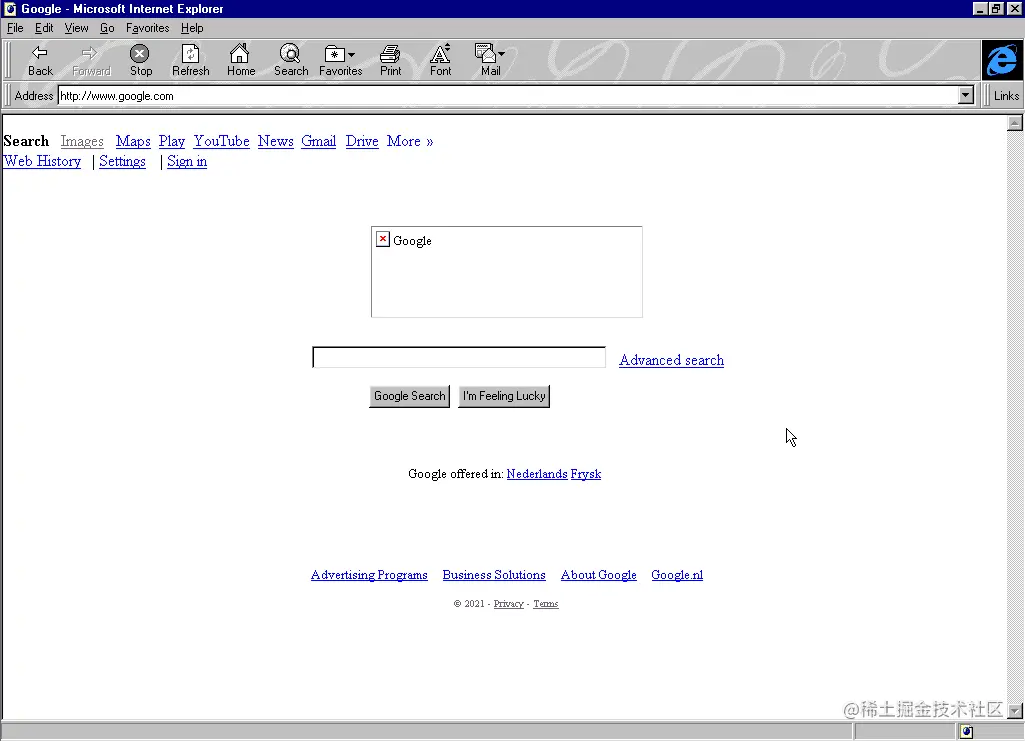Switch language via Nederlands link
This screenshot has height=741, width=1025.
tap(537, 474)
